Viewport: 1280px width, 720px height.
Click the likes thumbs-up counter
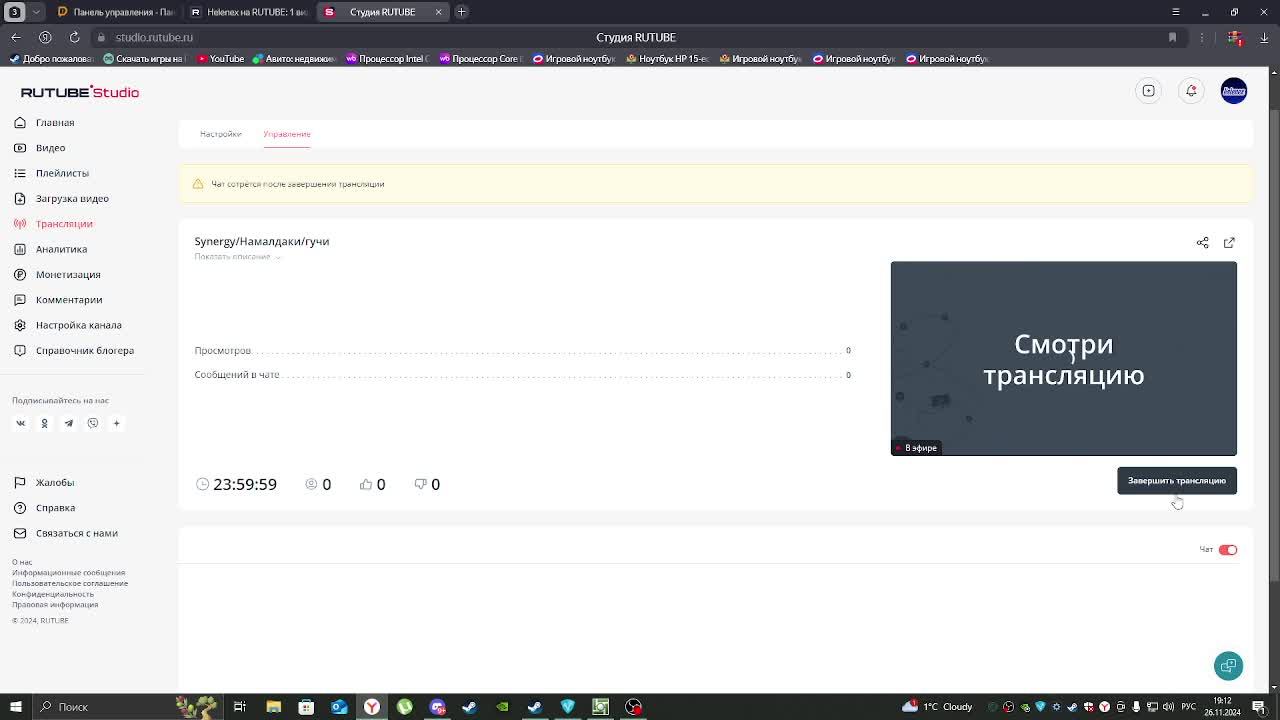point(372,484)
